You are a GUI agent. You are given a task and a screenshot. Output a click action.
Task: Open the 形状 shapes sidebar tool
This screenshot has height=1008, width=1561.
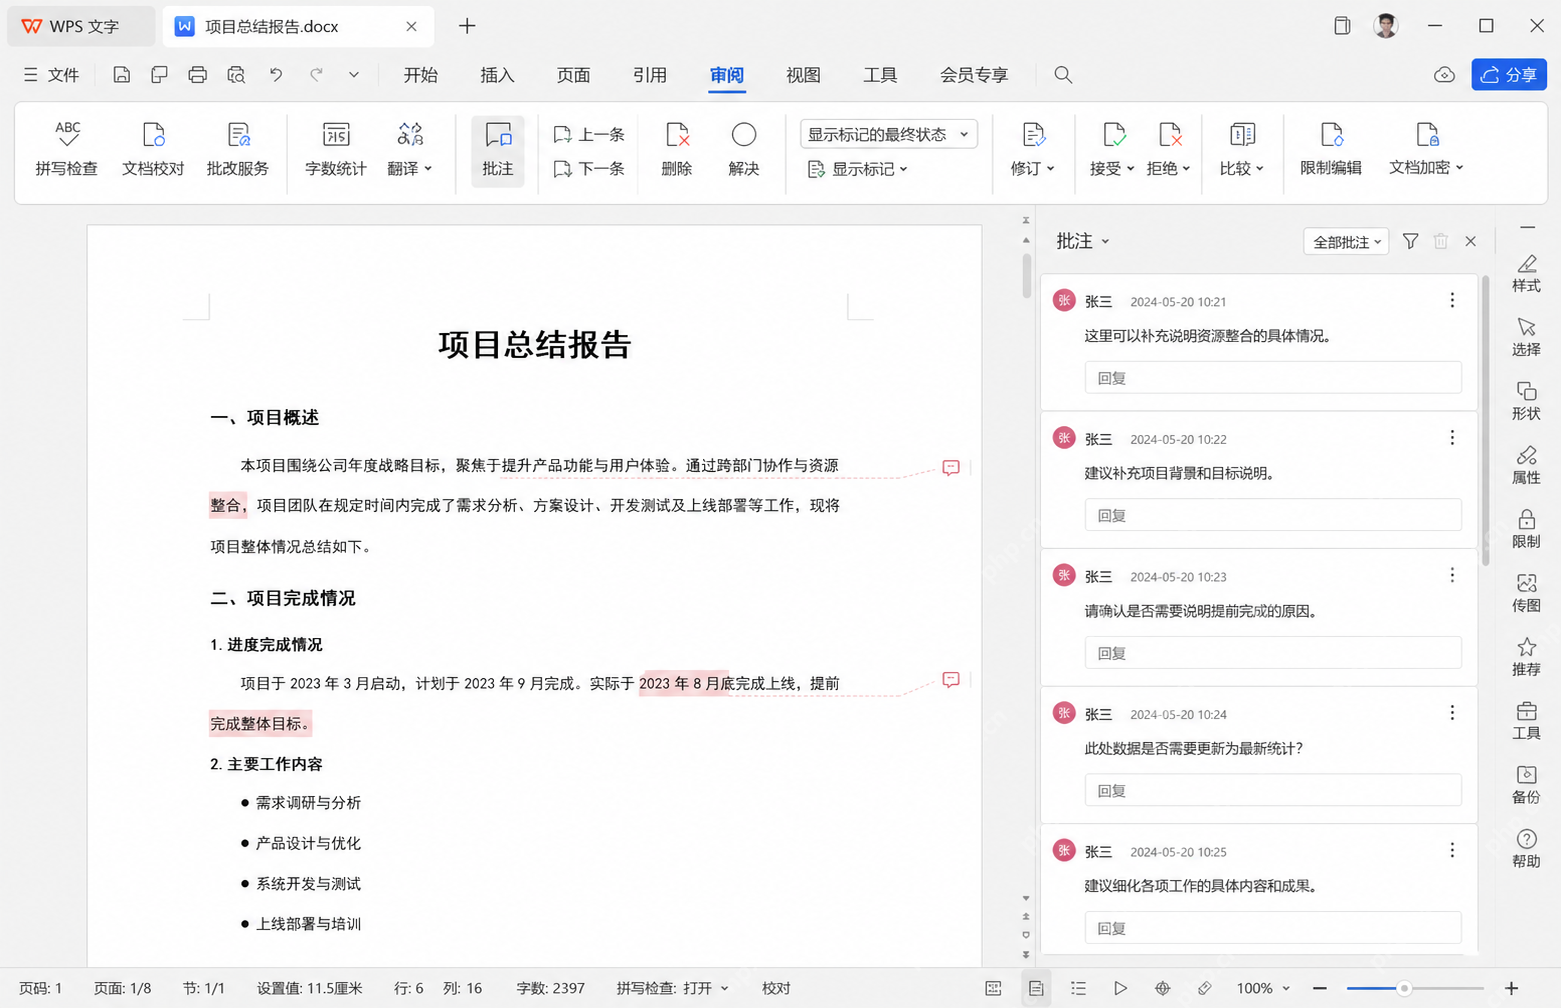tap(1526, 402)
